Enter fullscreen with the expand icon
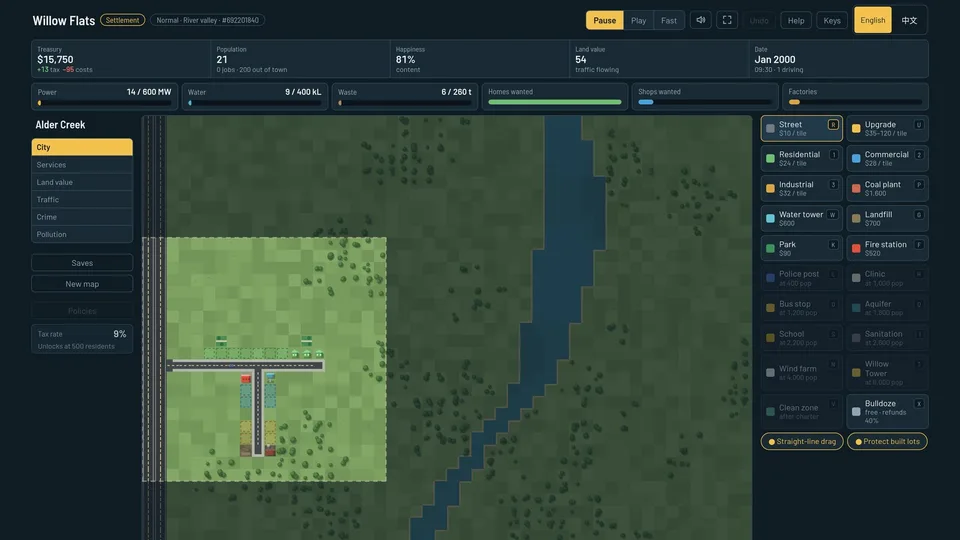The image size is (960, 540). coord(727,20)
